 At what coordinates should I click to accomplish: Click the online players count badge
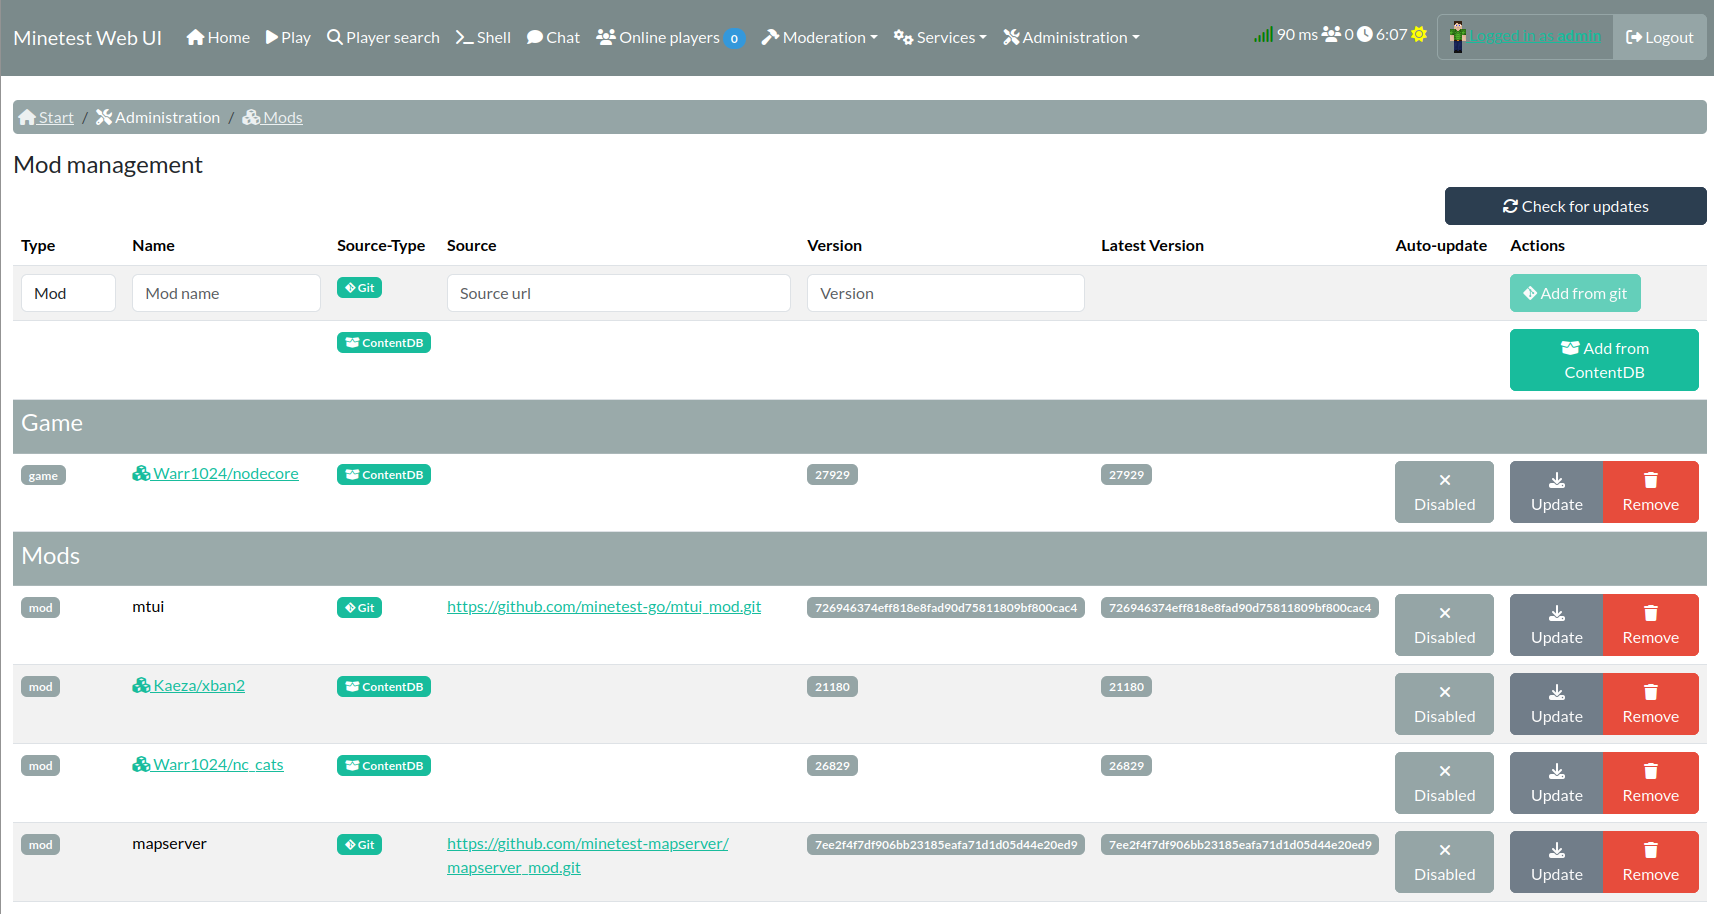click(x=734, y=39)
